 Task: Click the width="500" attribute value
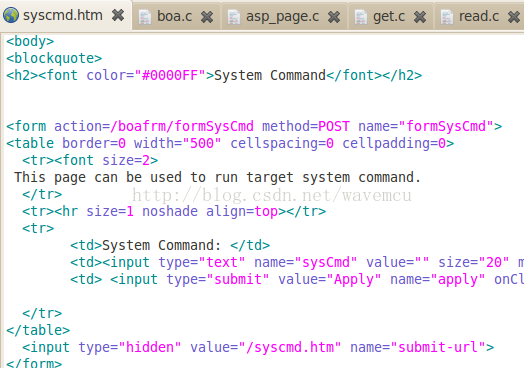click(177, 144)
